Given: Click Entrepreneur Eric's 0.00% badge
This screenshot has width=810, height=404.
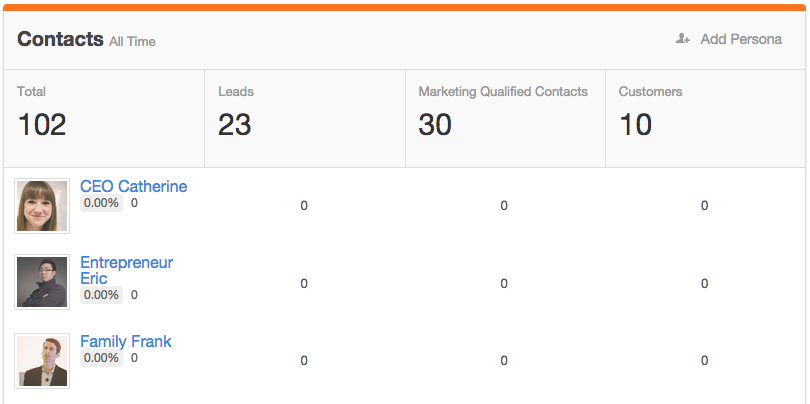Looking at the screenshot, I should 101,295.
